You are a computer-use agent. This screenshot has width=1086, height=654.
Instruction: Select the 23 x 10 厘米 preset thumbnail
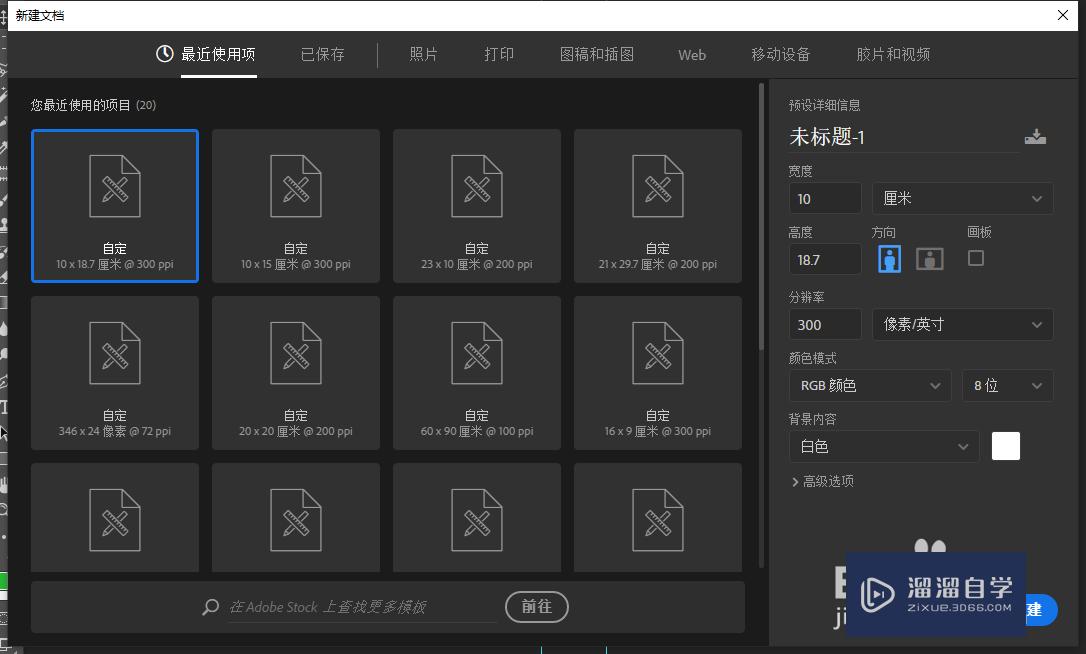point(476,205)
